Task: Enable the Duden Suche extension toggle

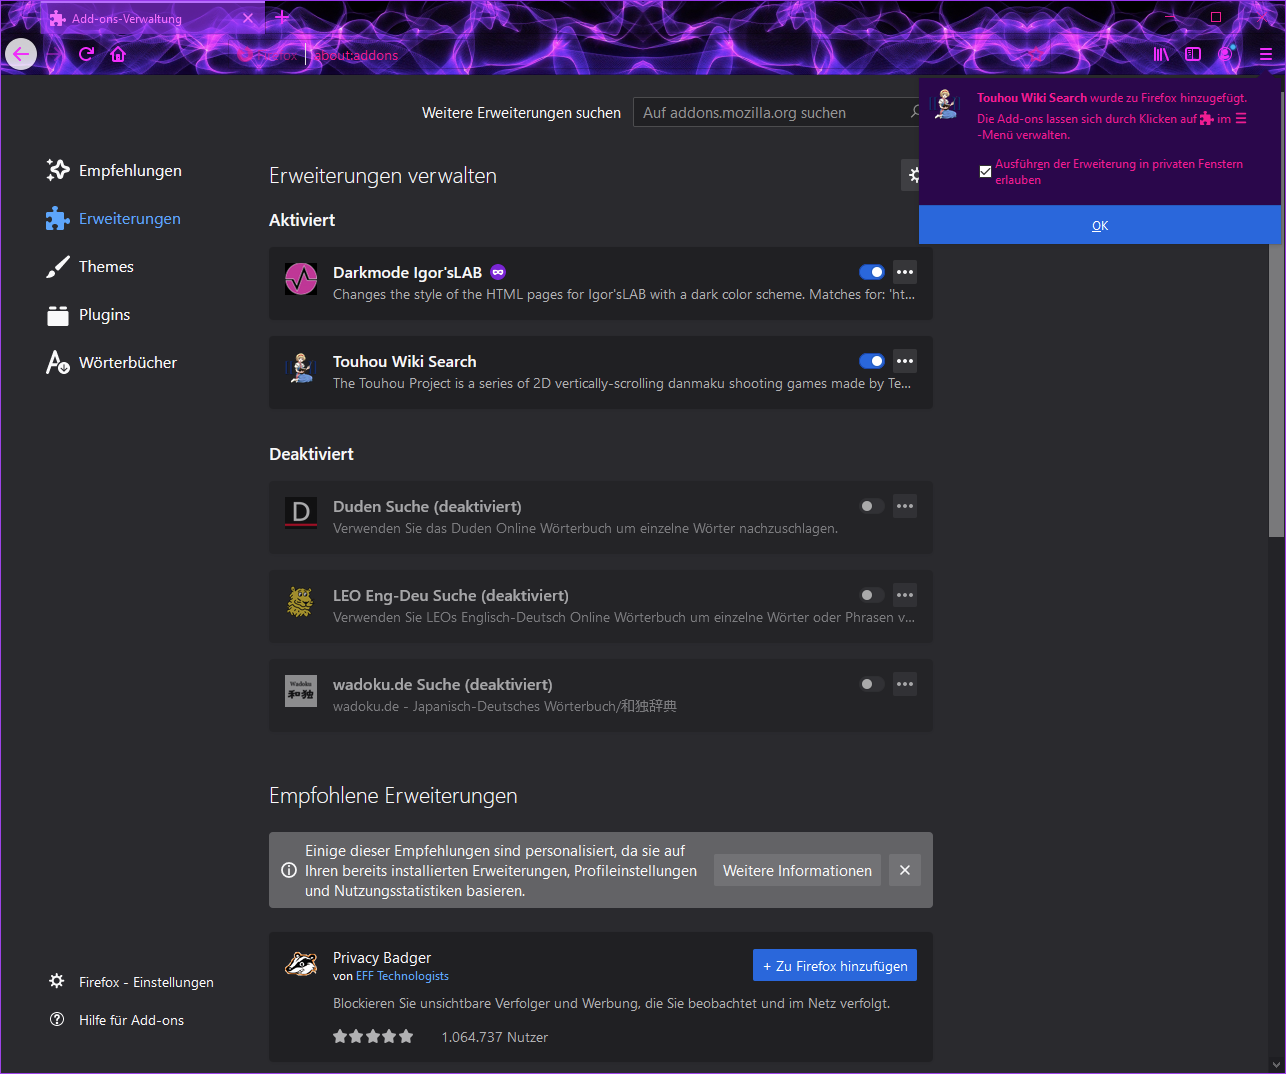Action: point(872,506)
